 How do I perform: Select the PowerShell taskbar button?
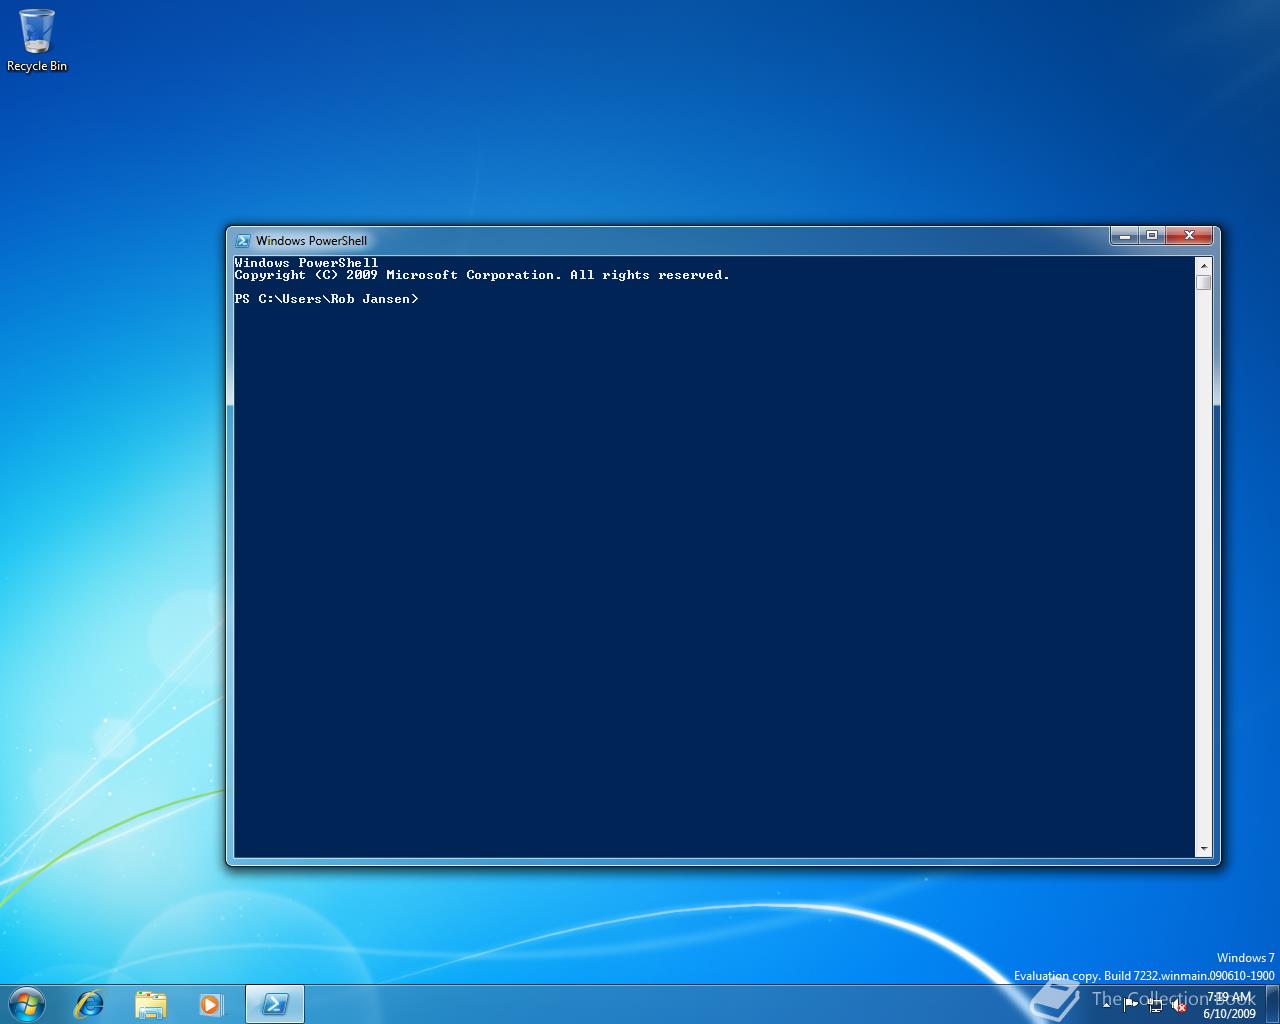pyautogui.click(x=275, y=1004)
